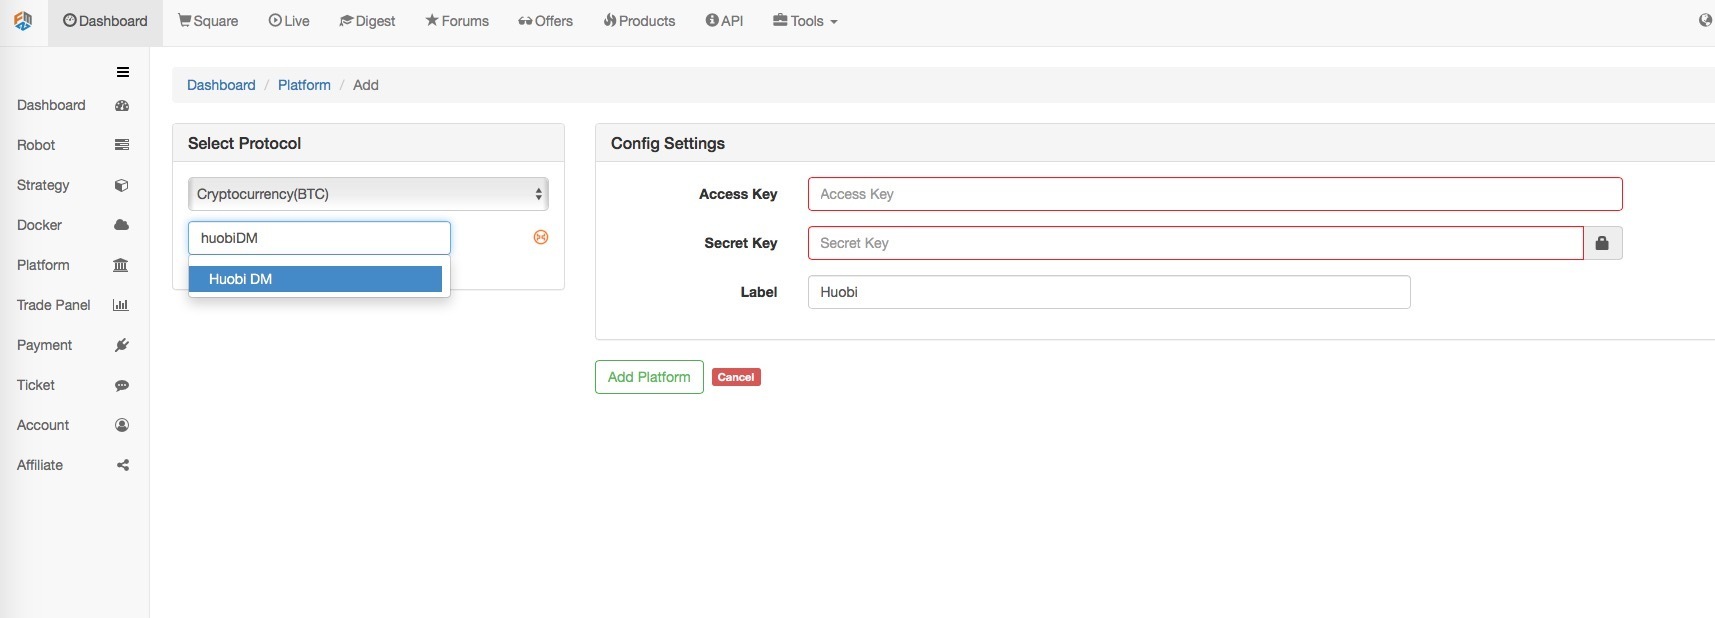The height and width of the screenshot is (618, 1715).
Task: Click the Ticket speech bubble icon
Action: click(122, 385)
